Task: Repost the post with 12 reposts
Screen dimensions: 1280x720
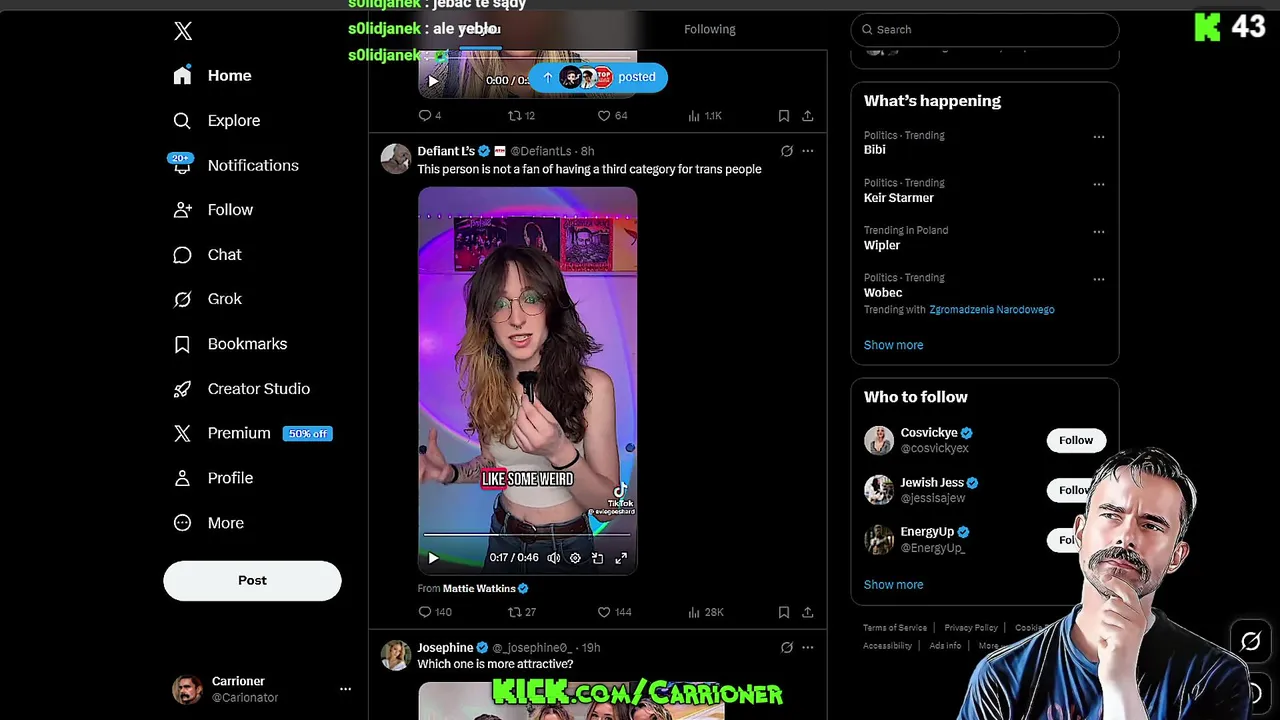Action: (521, 116)
